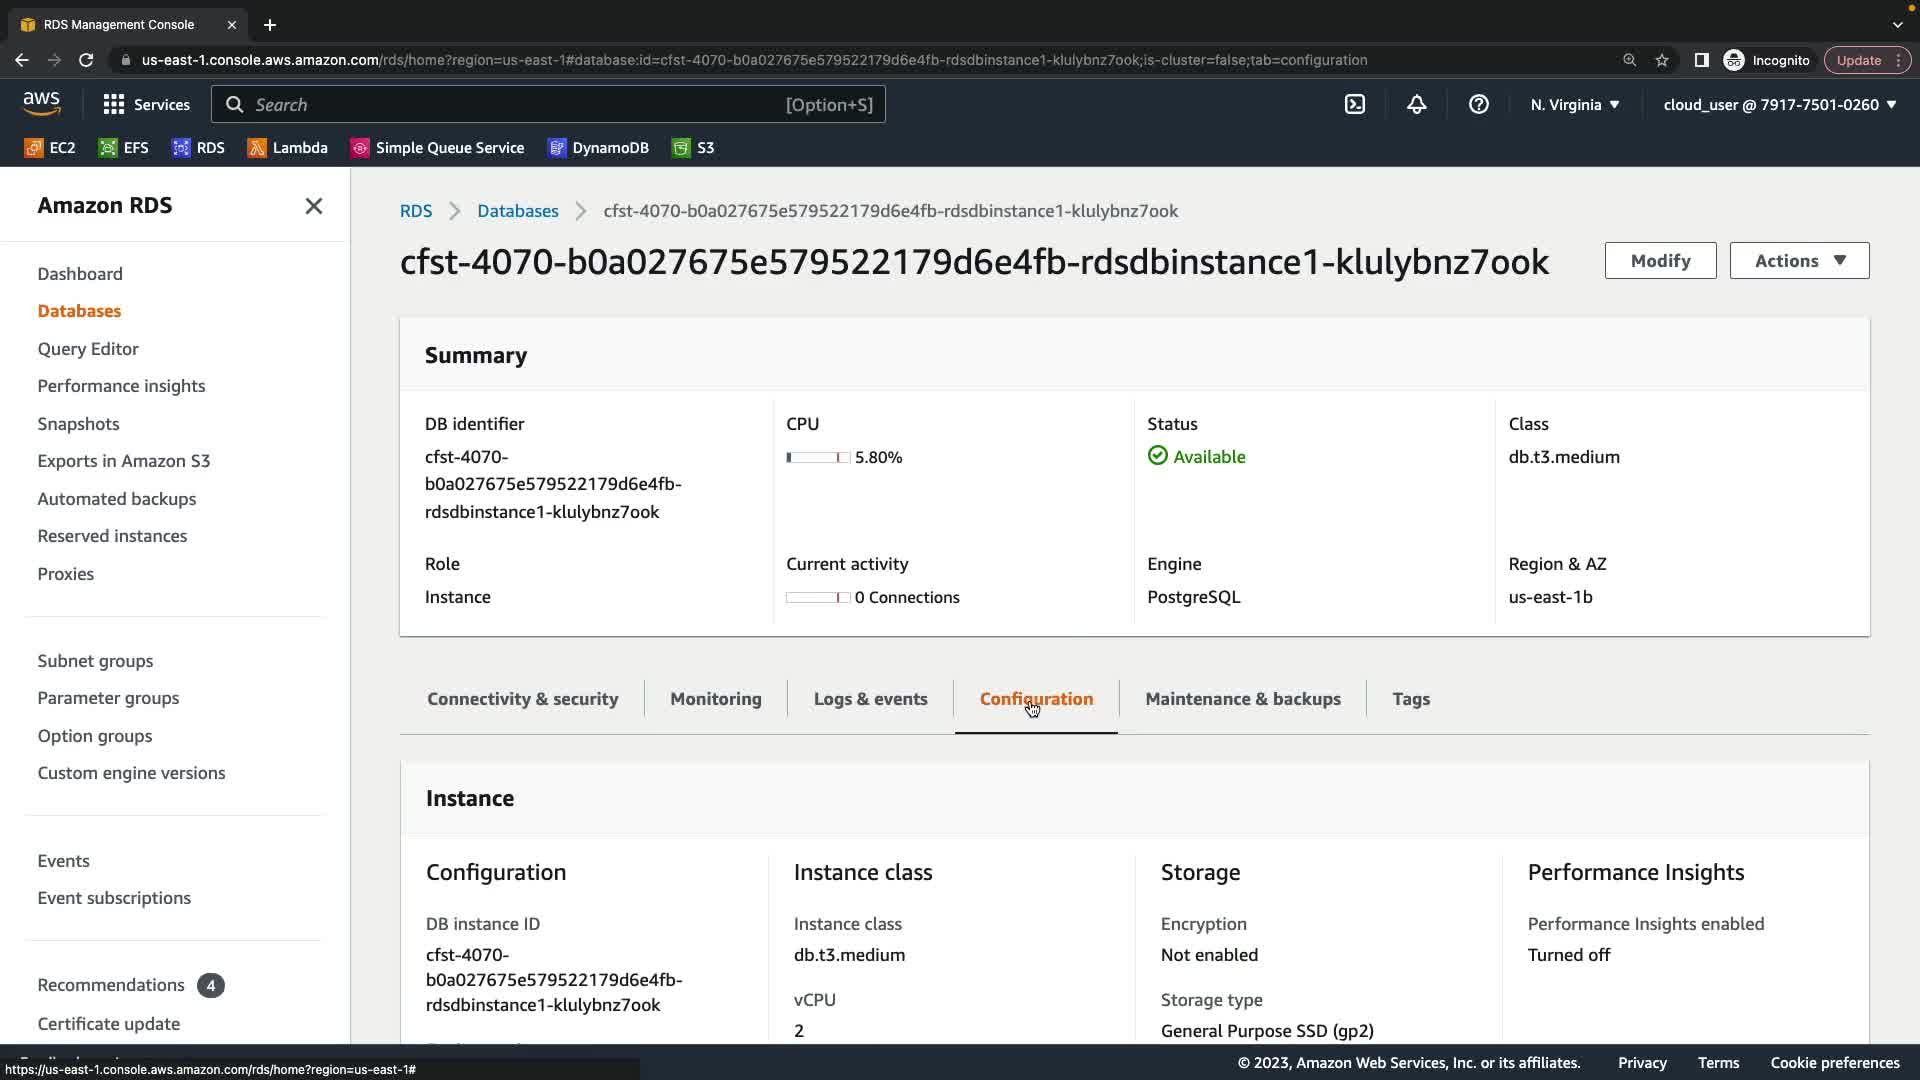
Task: Open the notifications bell icon
Action: (x=1416, y=104)
